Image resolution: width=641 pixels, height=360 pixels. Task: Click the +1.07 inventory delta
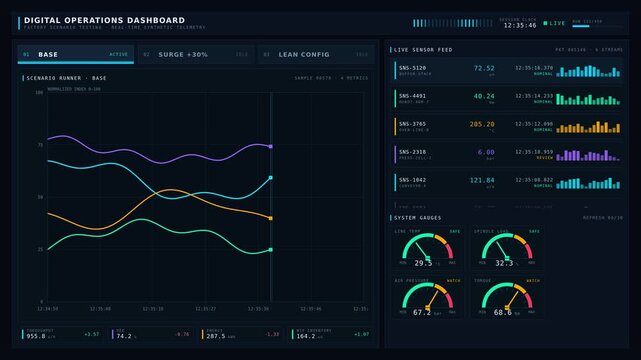coord(362,334)
